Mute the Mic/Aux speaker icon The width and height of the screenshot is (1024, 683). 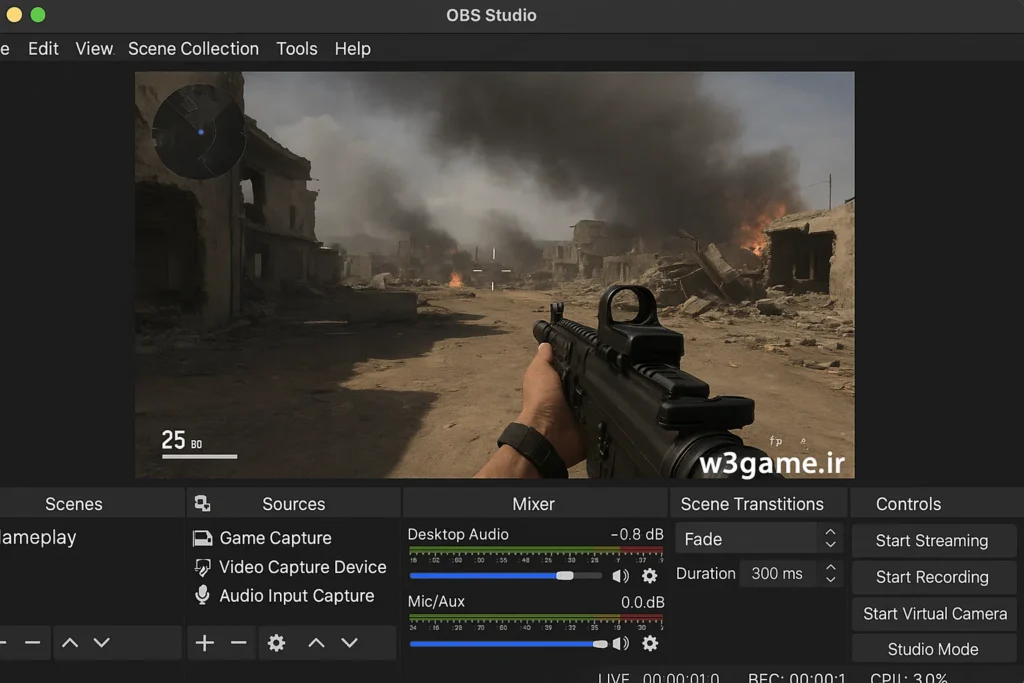tap(620, 644)
